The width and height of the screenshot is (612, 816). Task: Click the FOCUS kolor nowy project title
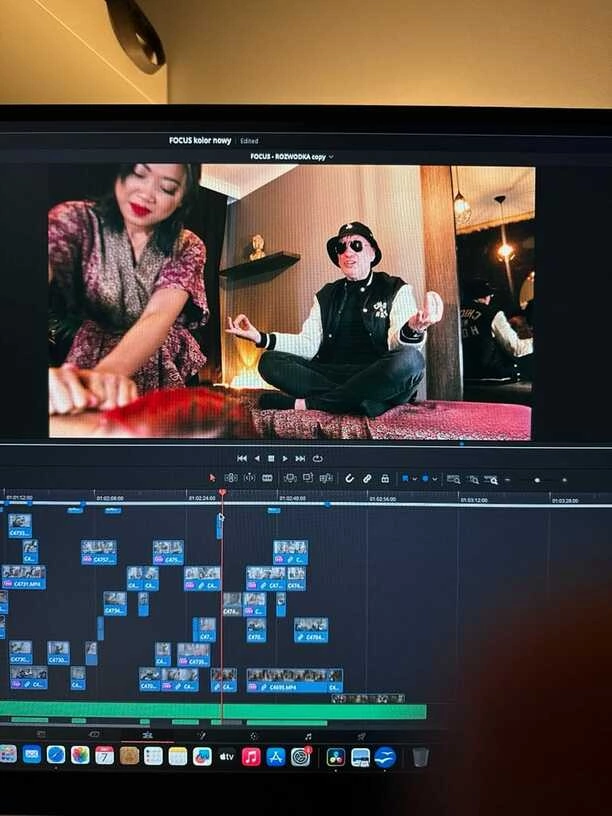tap(200, 141)
